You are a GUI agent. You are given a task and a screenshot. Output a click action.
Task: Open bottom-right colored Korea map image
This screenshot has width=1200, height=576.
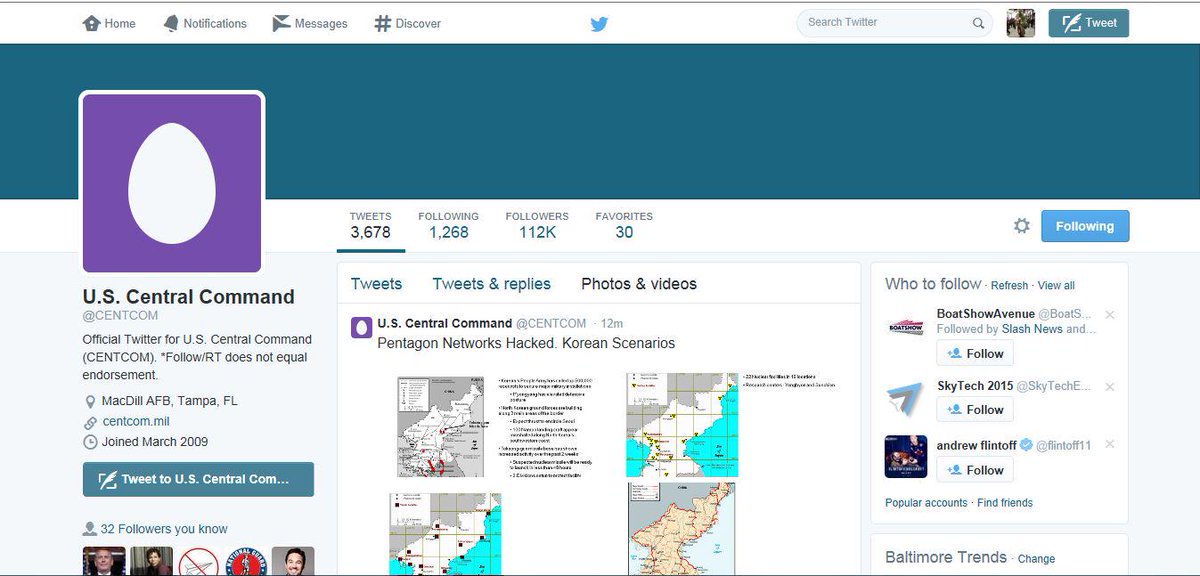pyautogui.click(x=681, y=529)
